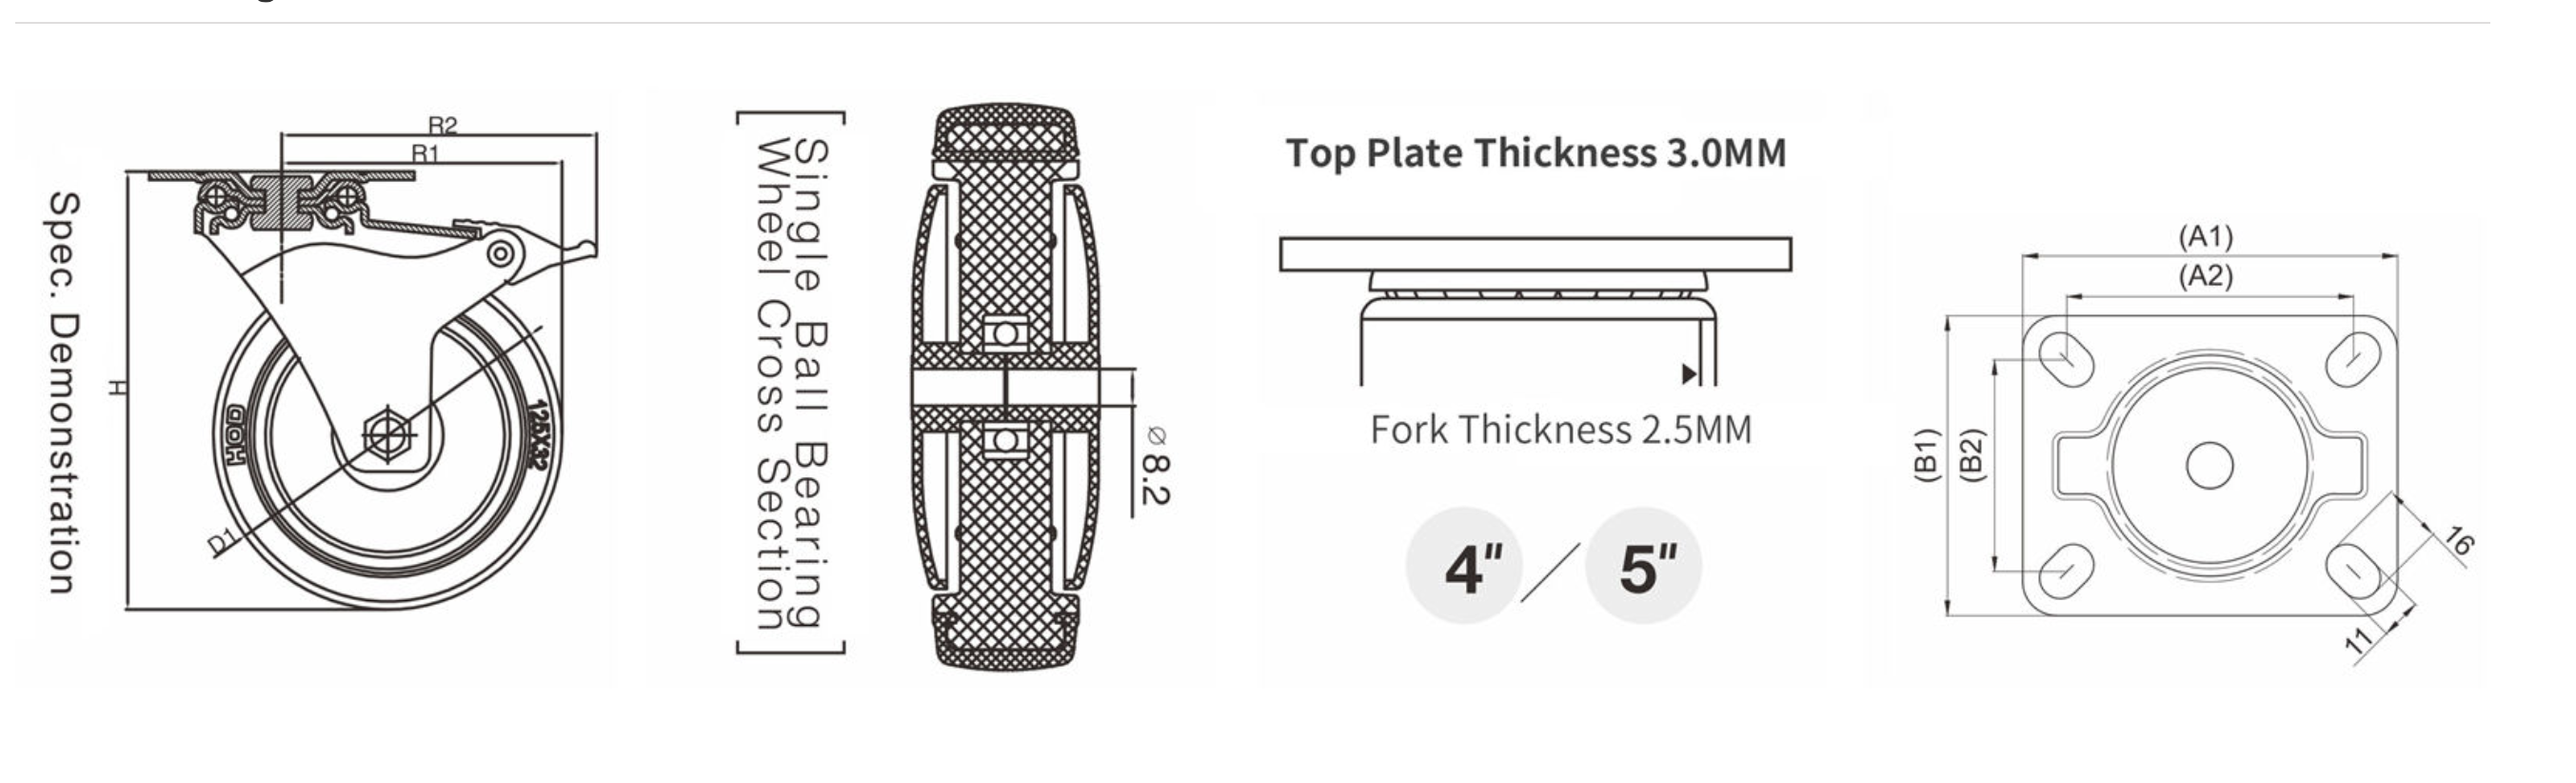Click the Spec. Demonstration vertical title

pyautogui.click(x=63, y=393)
